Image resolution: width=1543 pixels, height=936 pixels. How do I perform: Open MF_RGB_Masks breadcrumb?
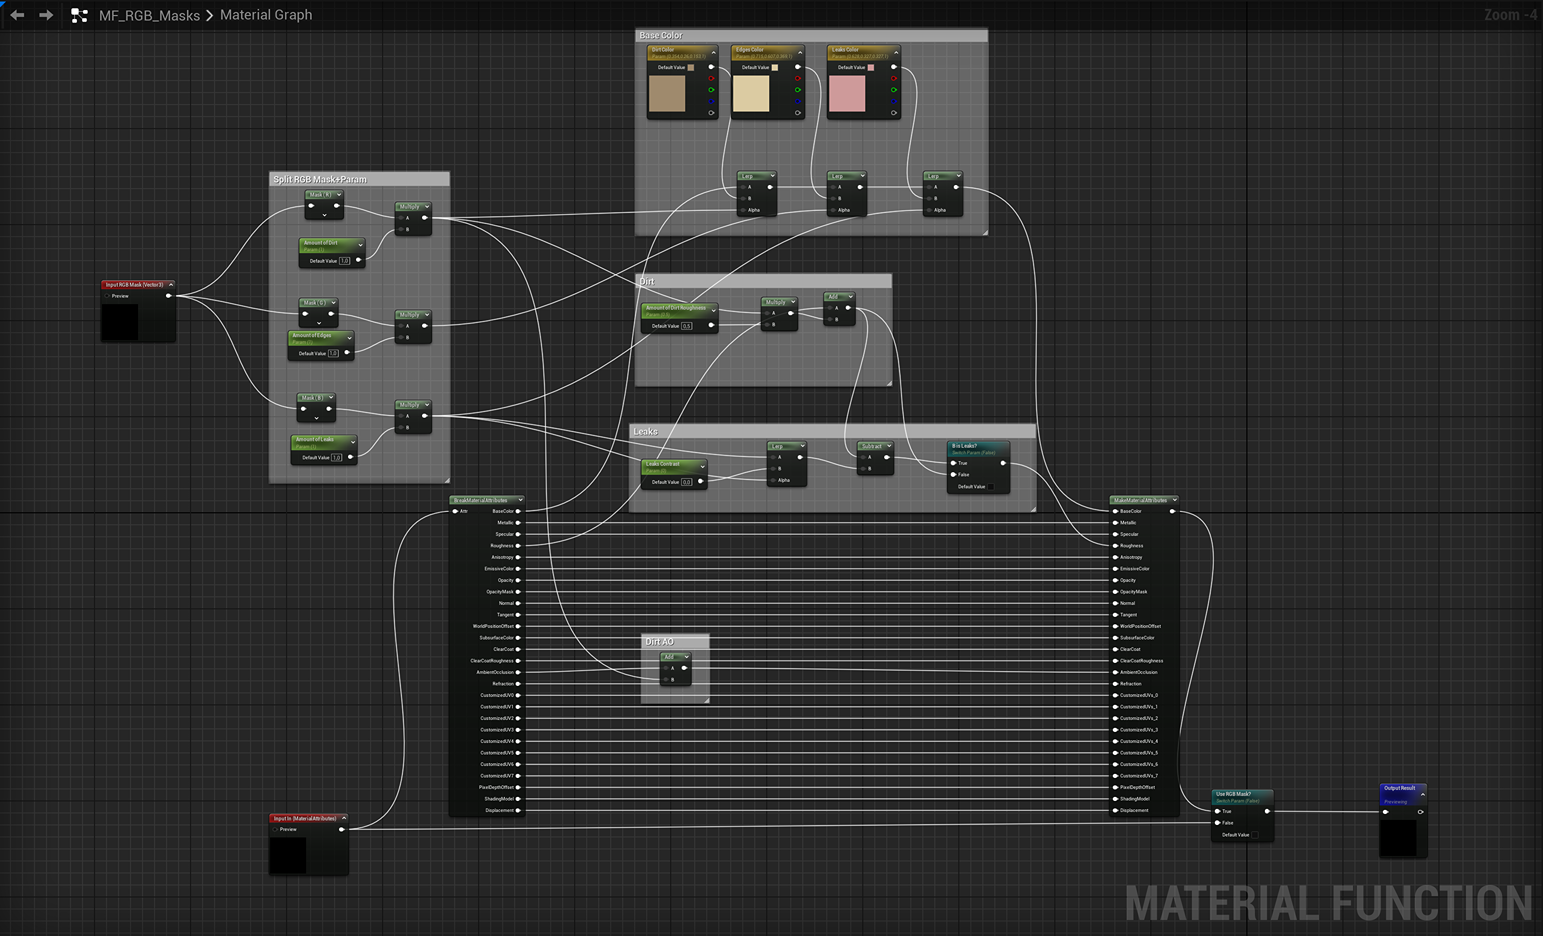149,15
